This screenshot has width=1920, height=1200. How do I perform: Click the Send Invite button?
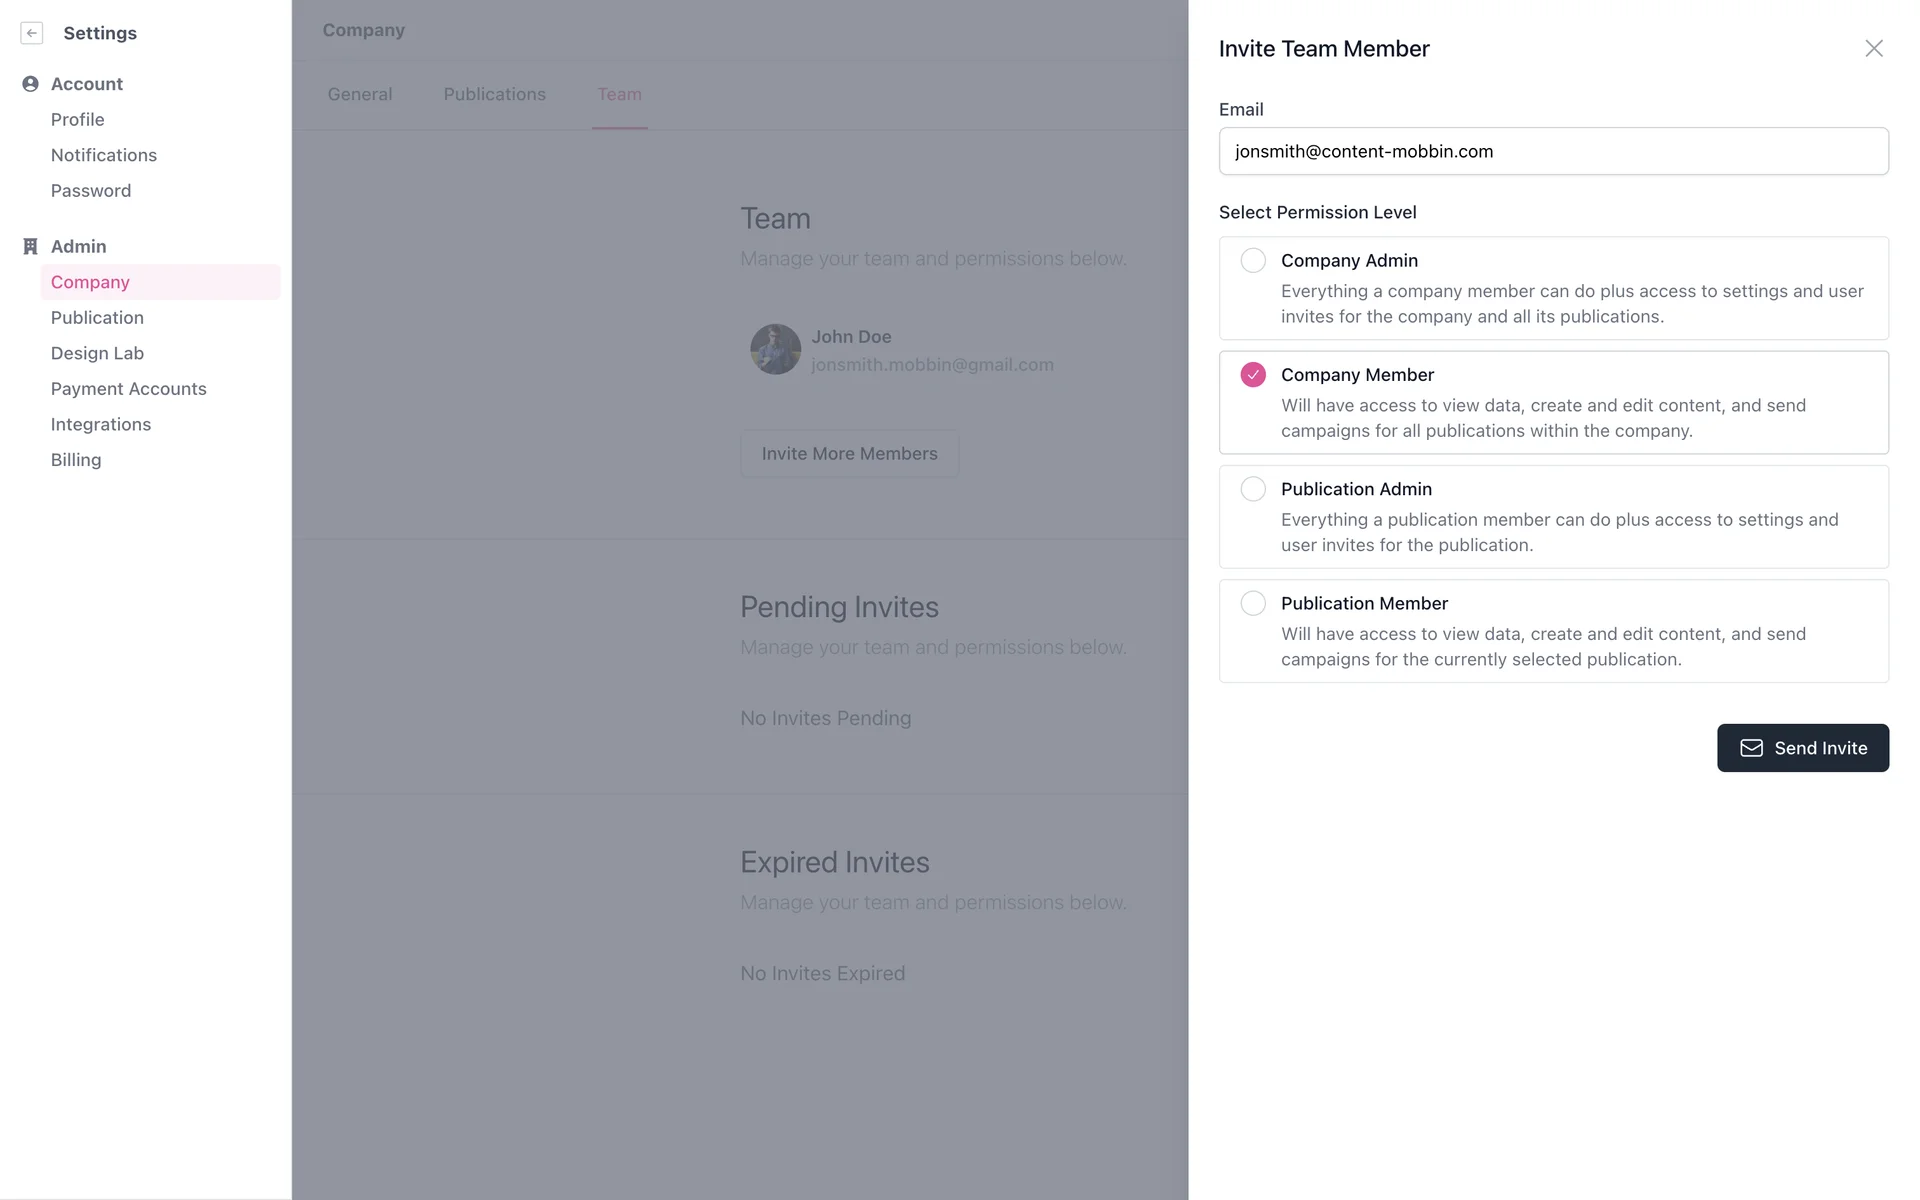tap(1802, 748)
